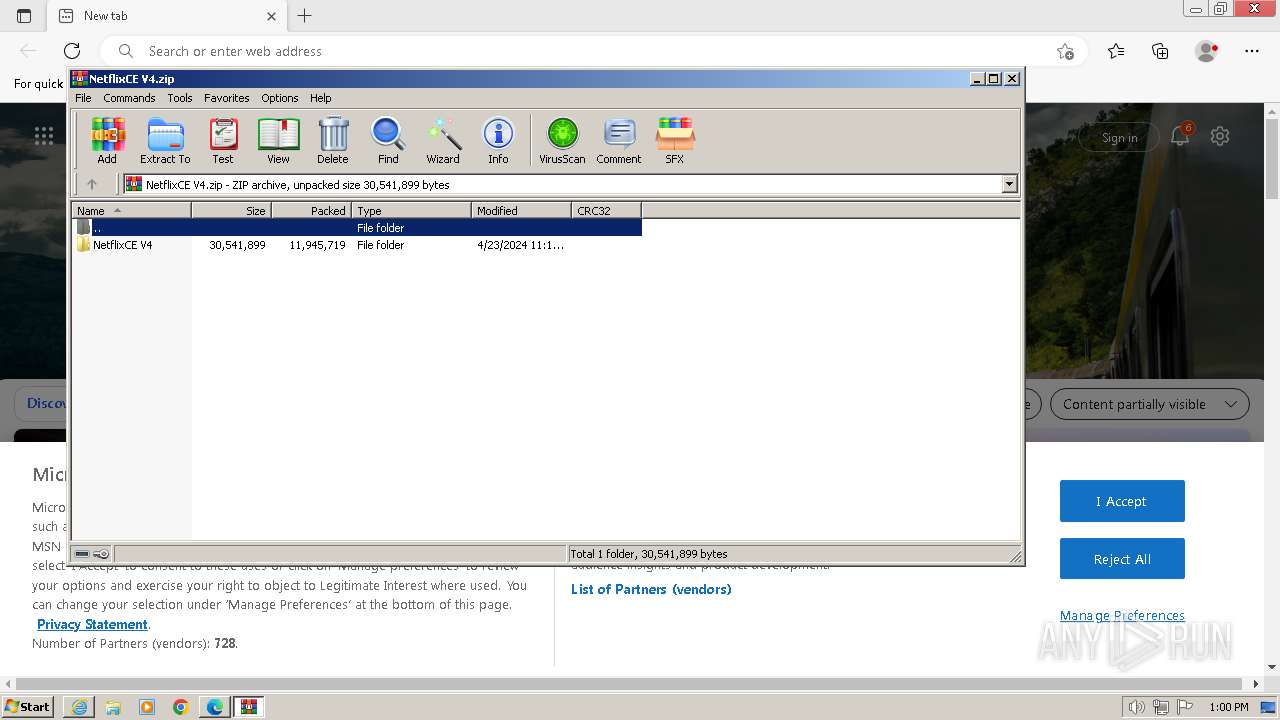Open the Edge profile avatar
This screenshot has width=1280, height=720.
pyautogui.click(x=1206, y=51)
